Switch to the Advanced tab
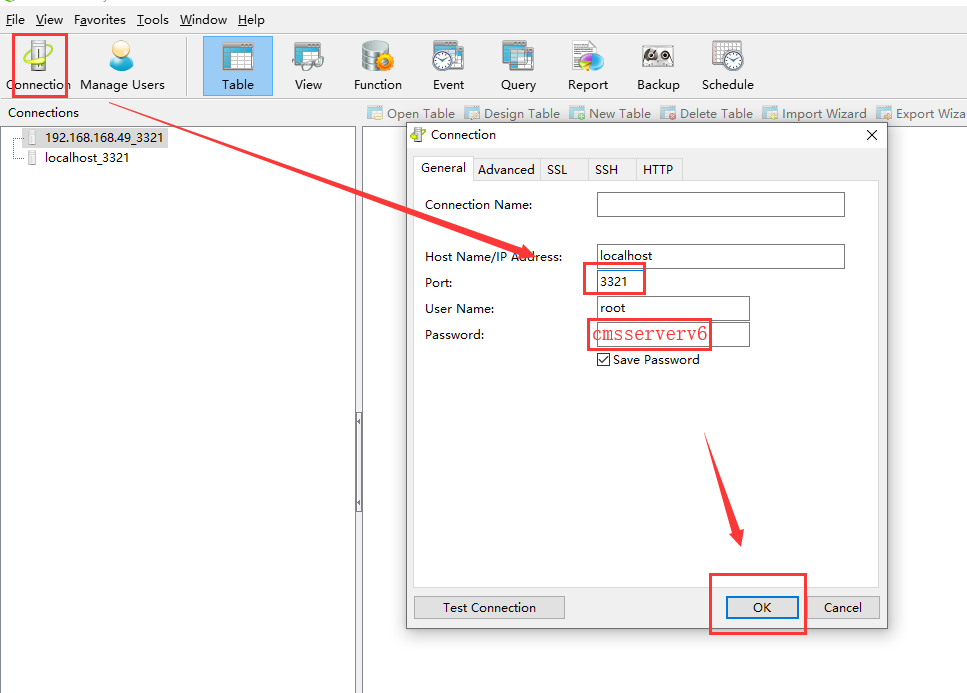Image resolution: width=967 pixels, height=693 pixels. (x=506, y=170)
